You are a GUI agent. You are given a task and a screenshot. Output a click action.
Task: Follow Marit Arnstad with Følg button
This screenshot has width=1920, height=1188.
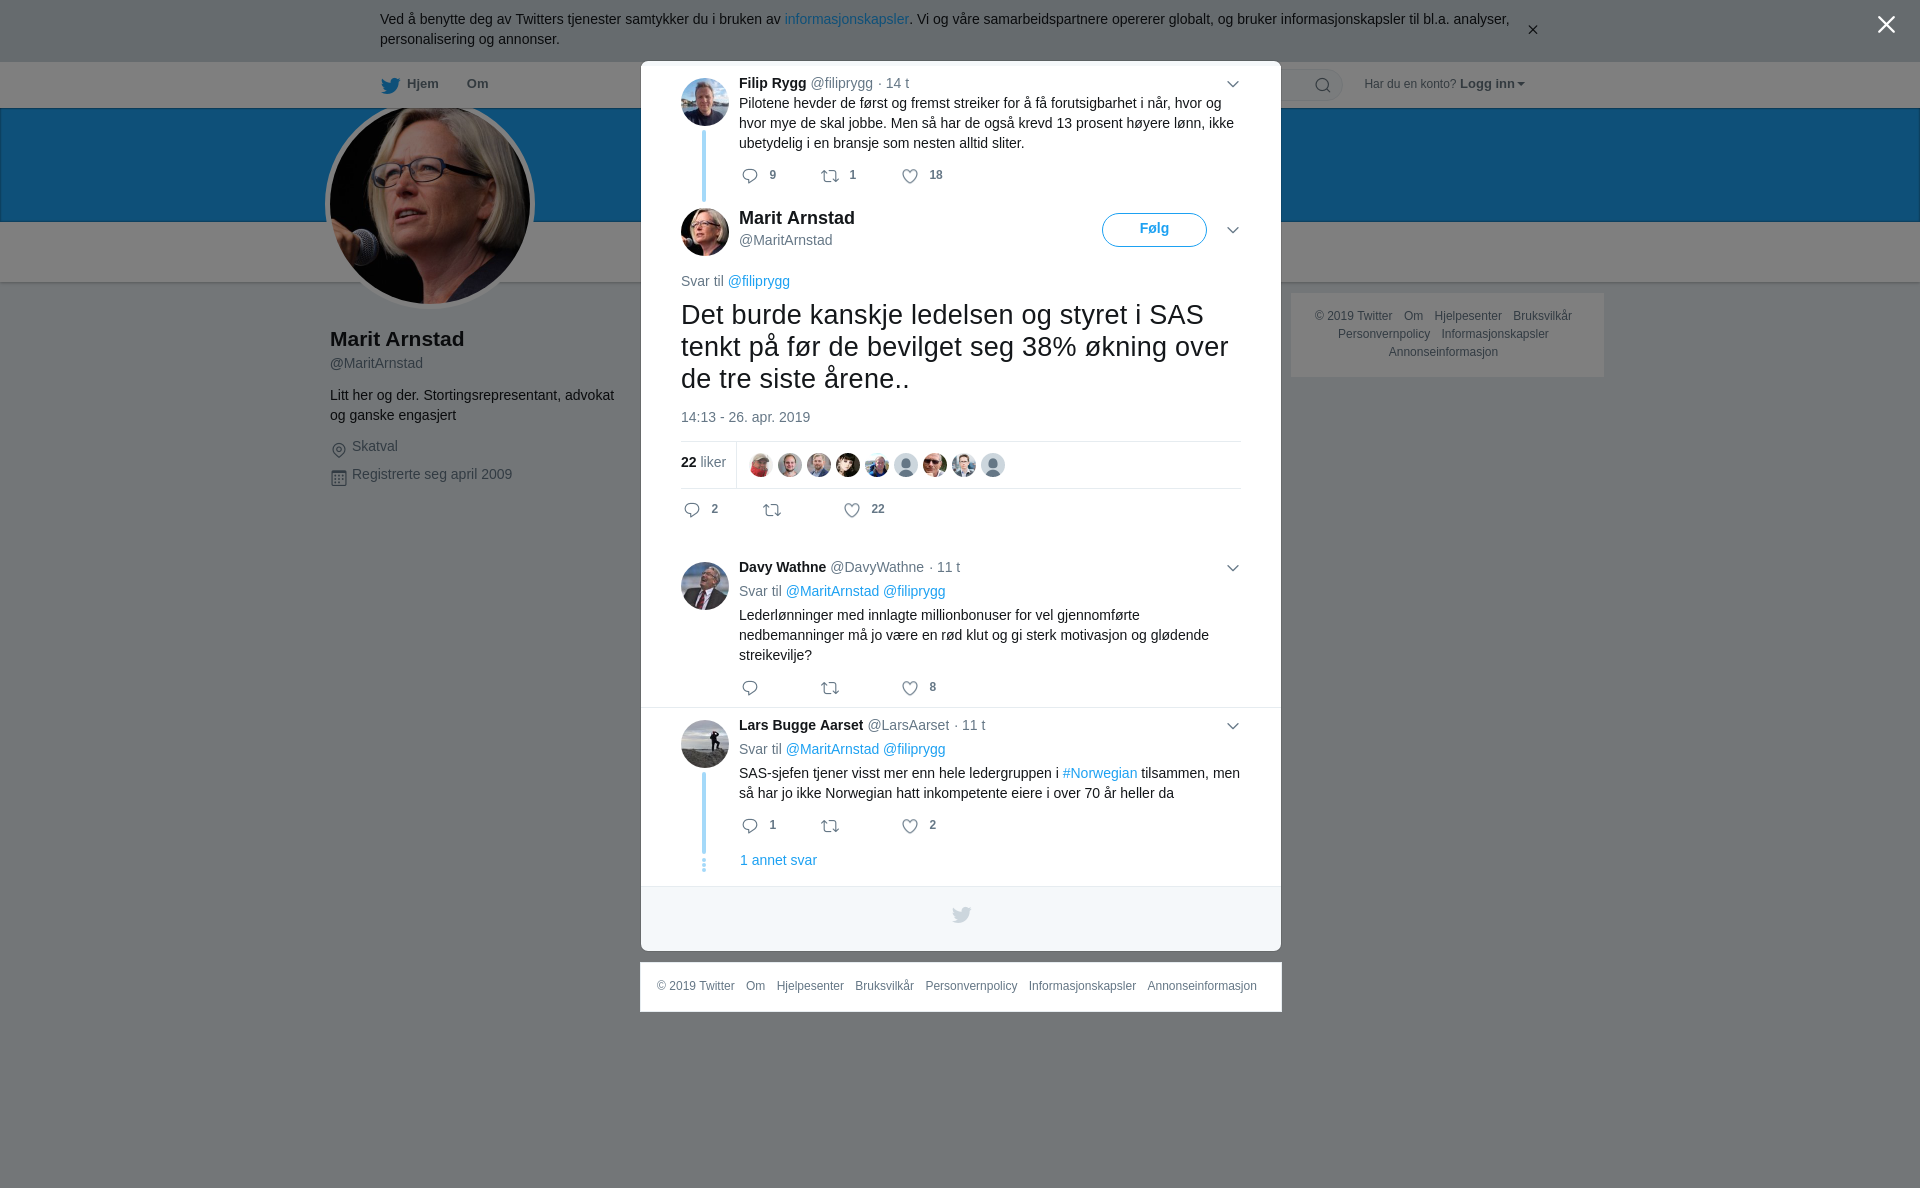pyautogui.click(x=1154, y=230)
